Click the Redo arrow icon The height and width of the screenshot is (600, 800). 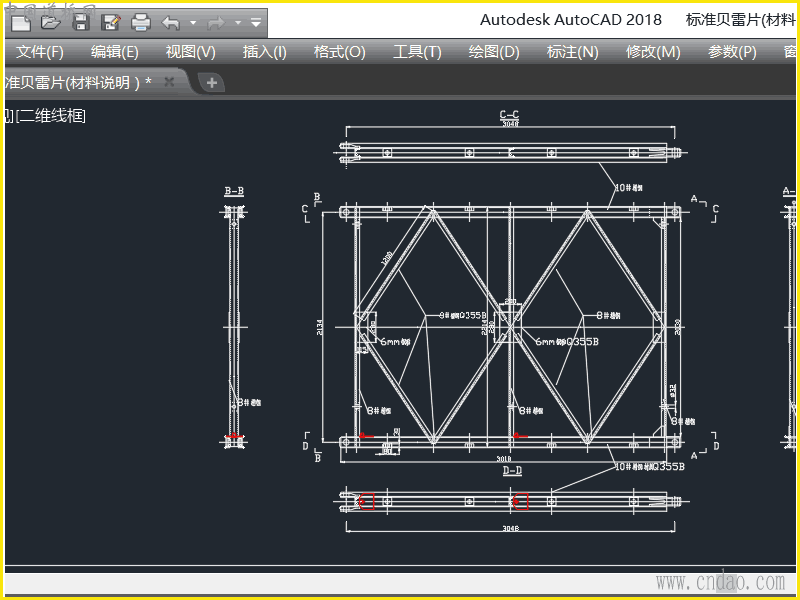pos(216,23)
